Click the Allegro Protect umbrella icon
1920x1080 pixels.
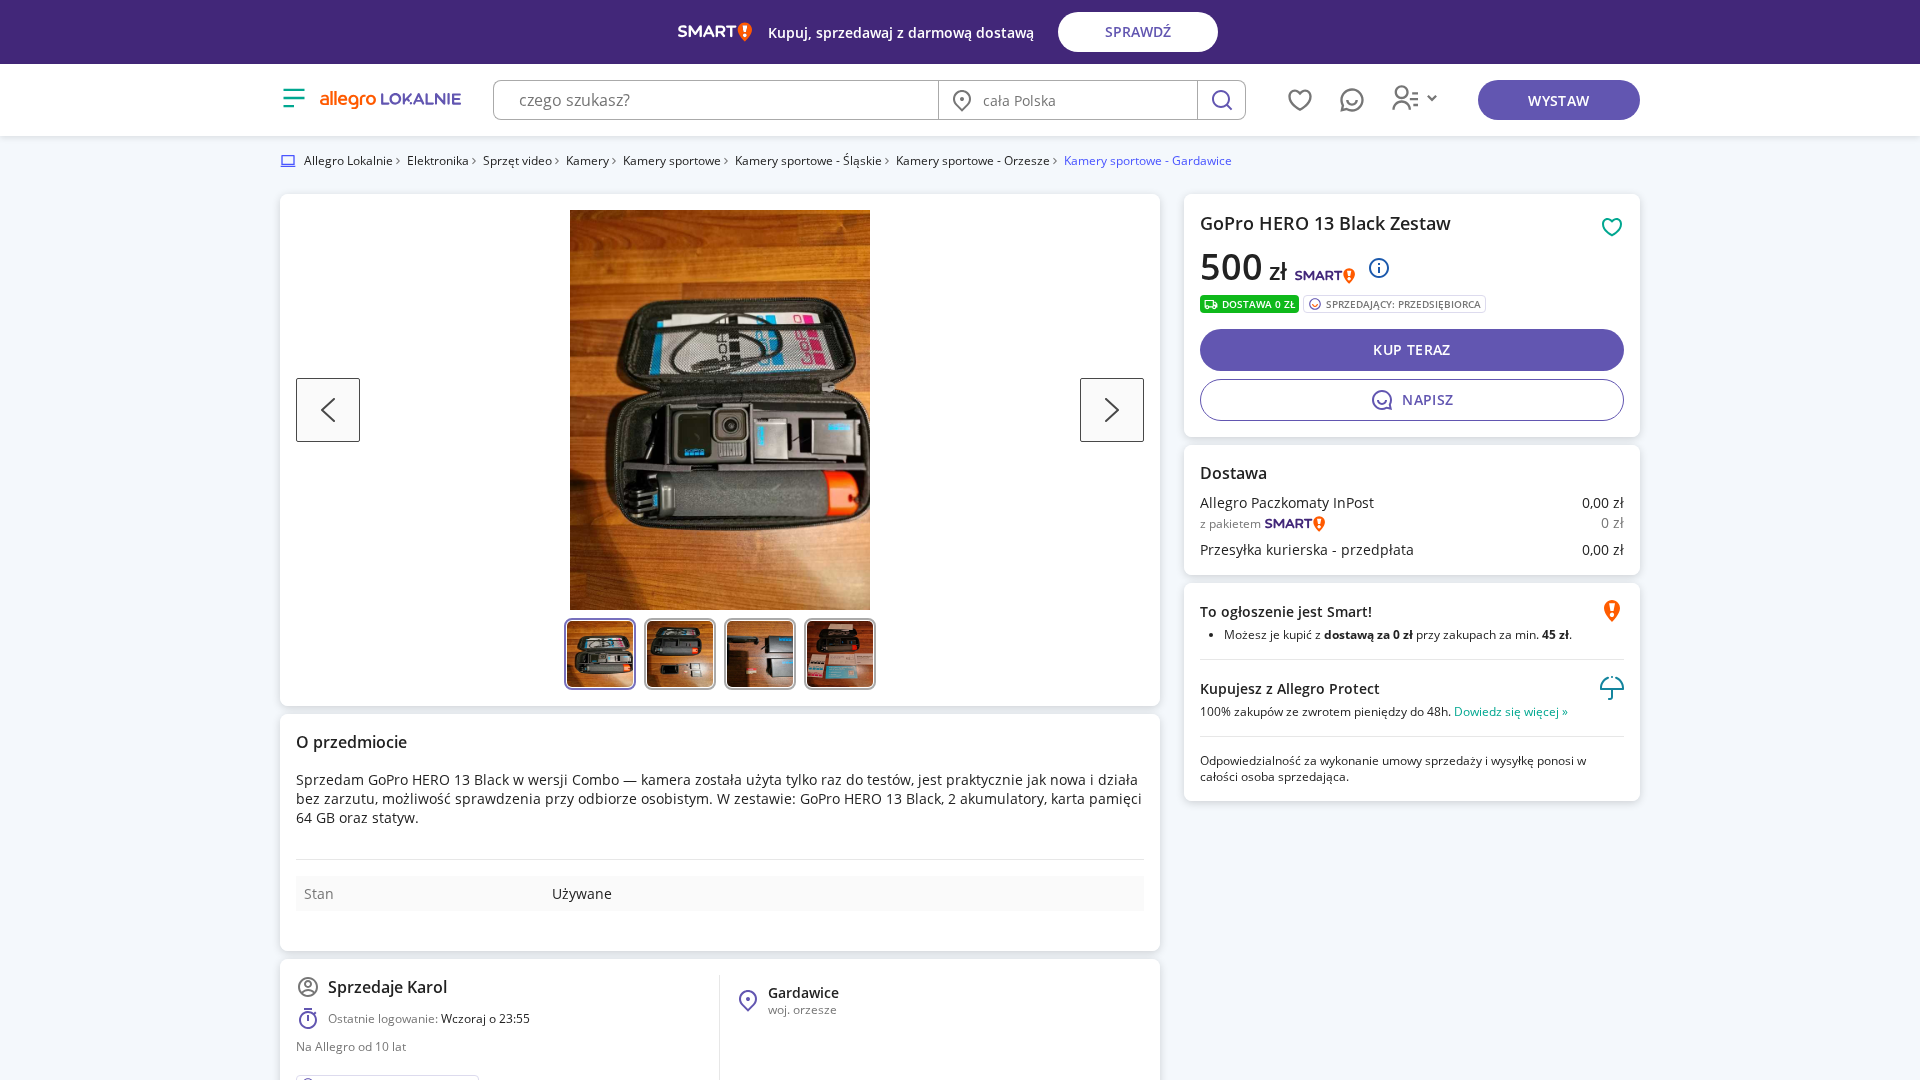[x=1612, y=688]
